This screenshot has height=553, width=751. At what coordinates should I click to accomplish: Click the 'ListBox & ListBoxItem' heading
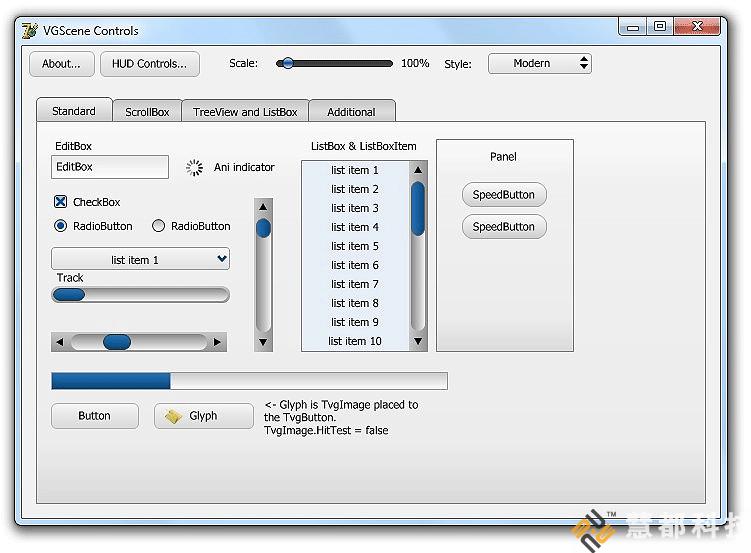point(364,146)
